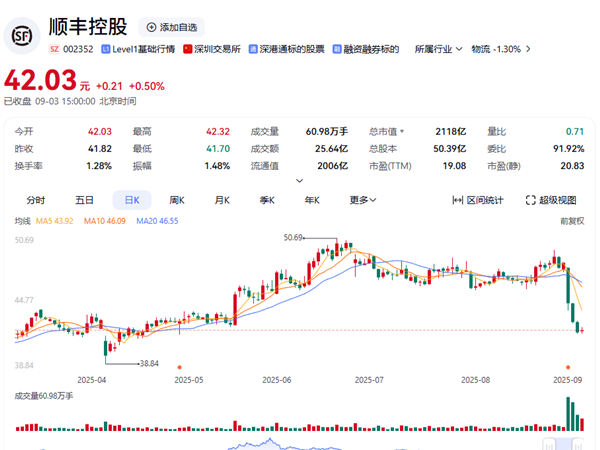600x450 pixels.
Task: Click the 50.69 high price annotation
Action: [x=293, y=238]
